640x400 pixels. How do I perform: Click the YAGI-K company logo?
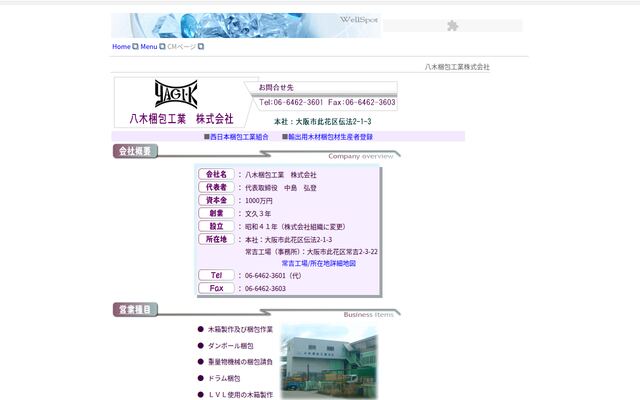tap(176, 94)
